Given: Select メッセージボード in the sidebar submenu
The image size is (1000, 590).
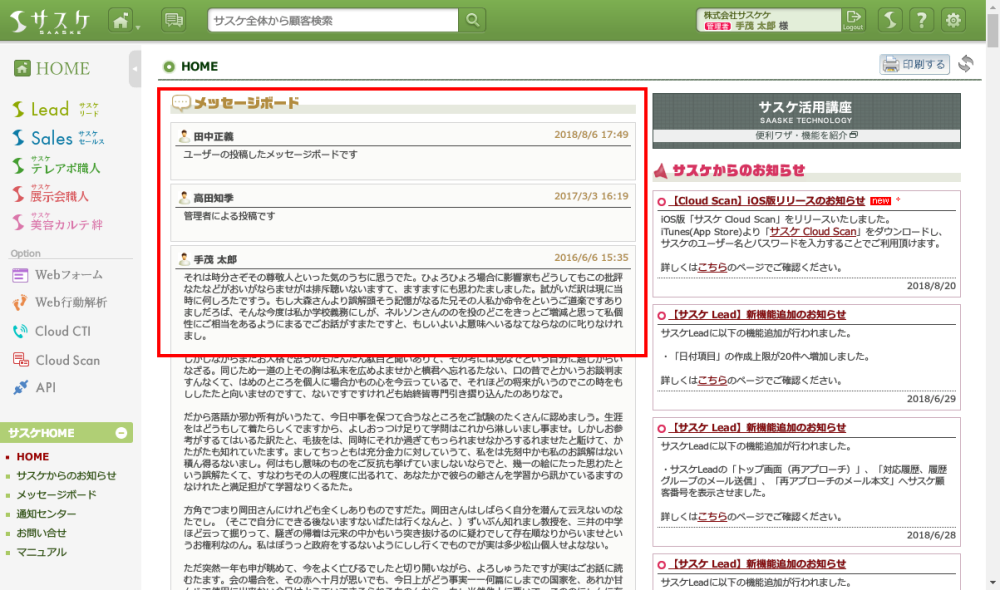Looking at the screenshot, I should click(56, 495).
